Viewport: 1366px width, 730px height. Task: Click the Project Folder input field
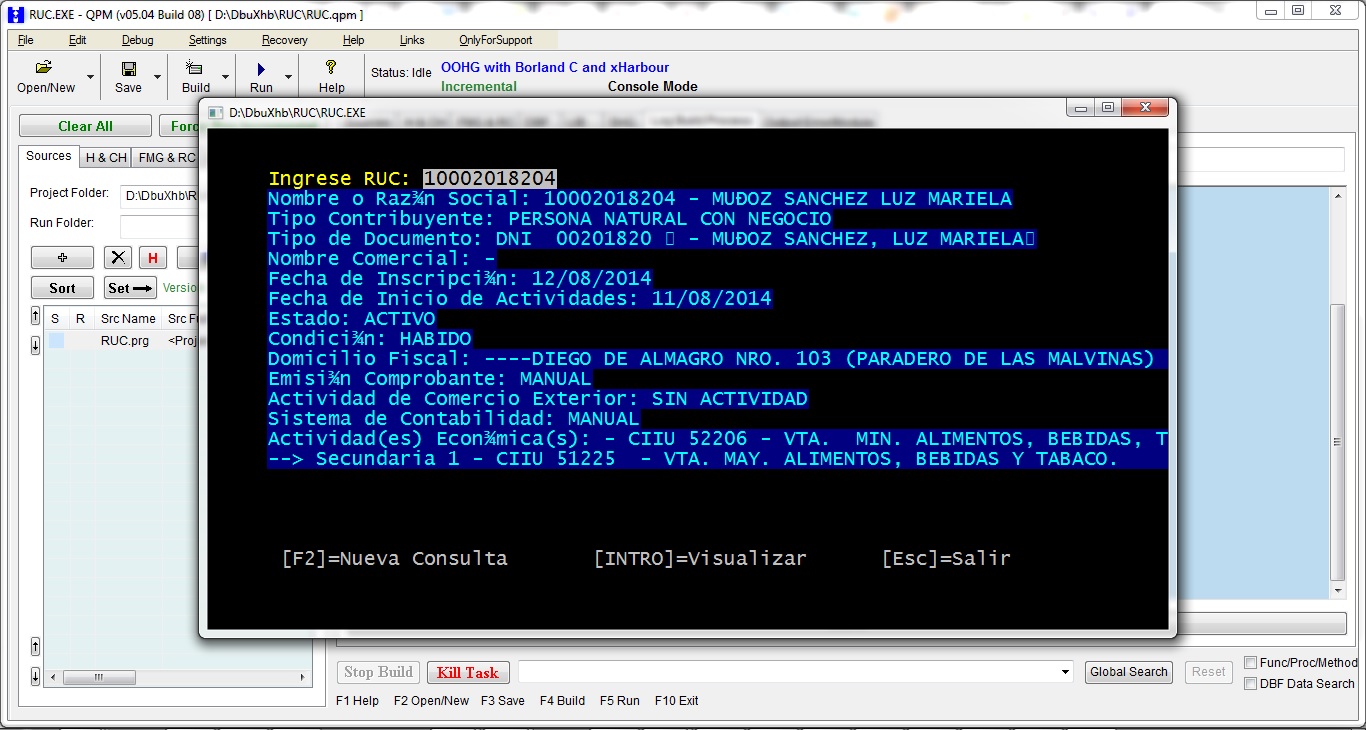(x=160, y=197)
